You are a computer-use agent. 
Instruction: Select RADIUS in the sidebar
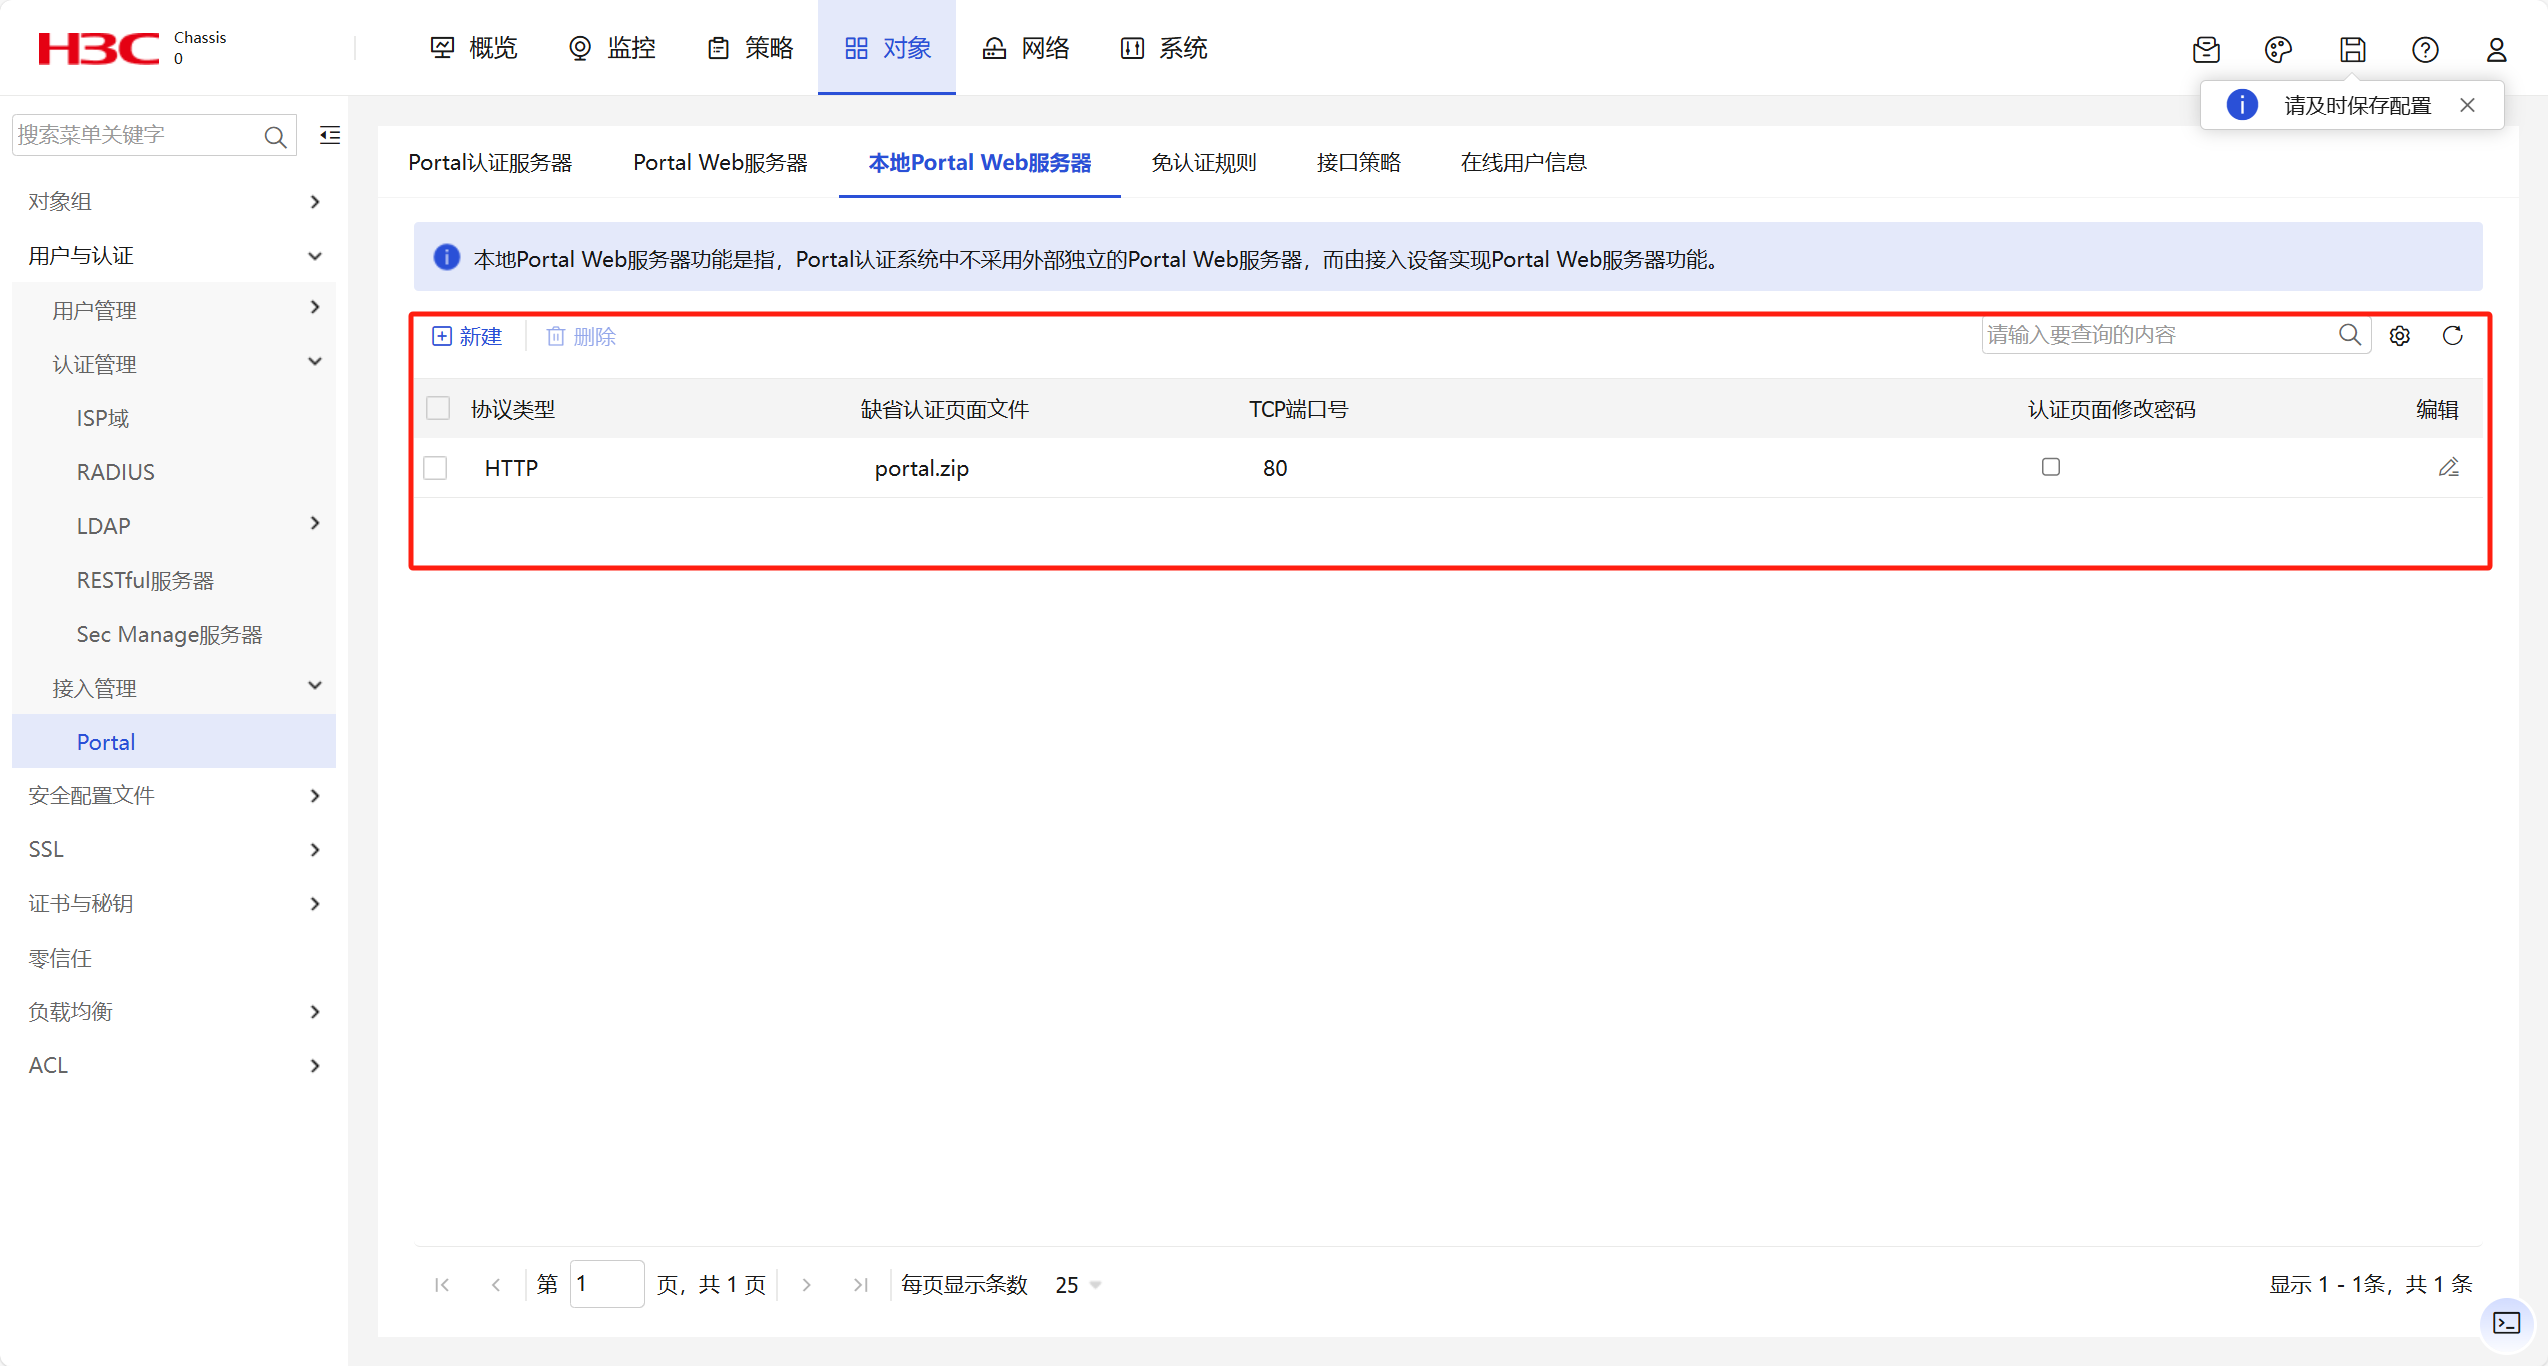pyautogui.click(x=115, y=471)
